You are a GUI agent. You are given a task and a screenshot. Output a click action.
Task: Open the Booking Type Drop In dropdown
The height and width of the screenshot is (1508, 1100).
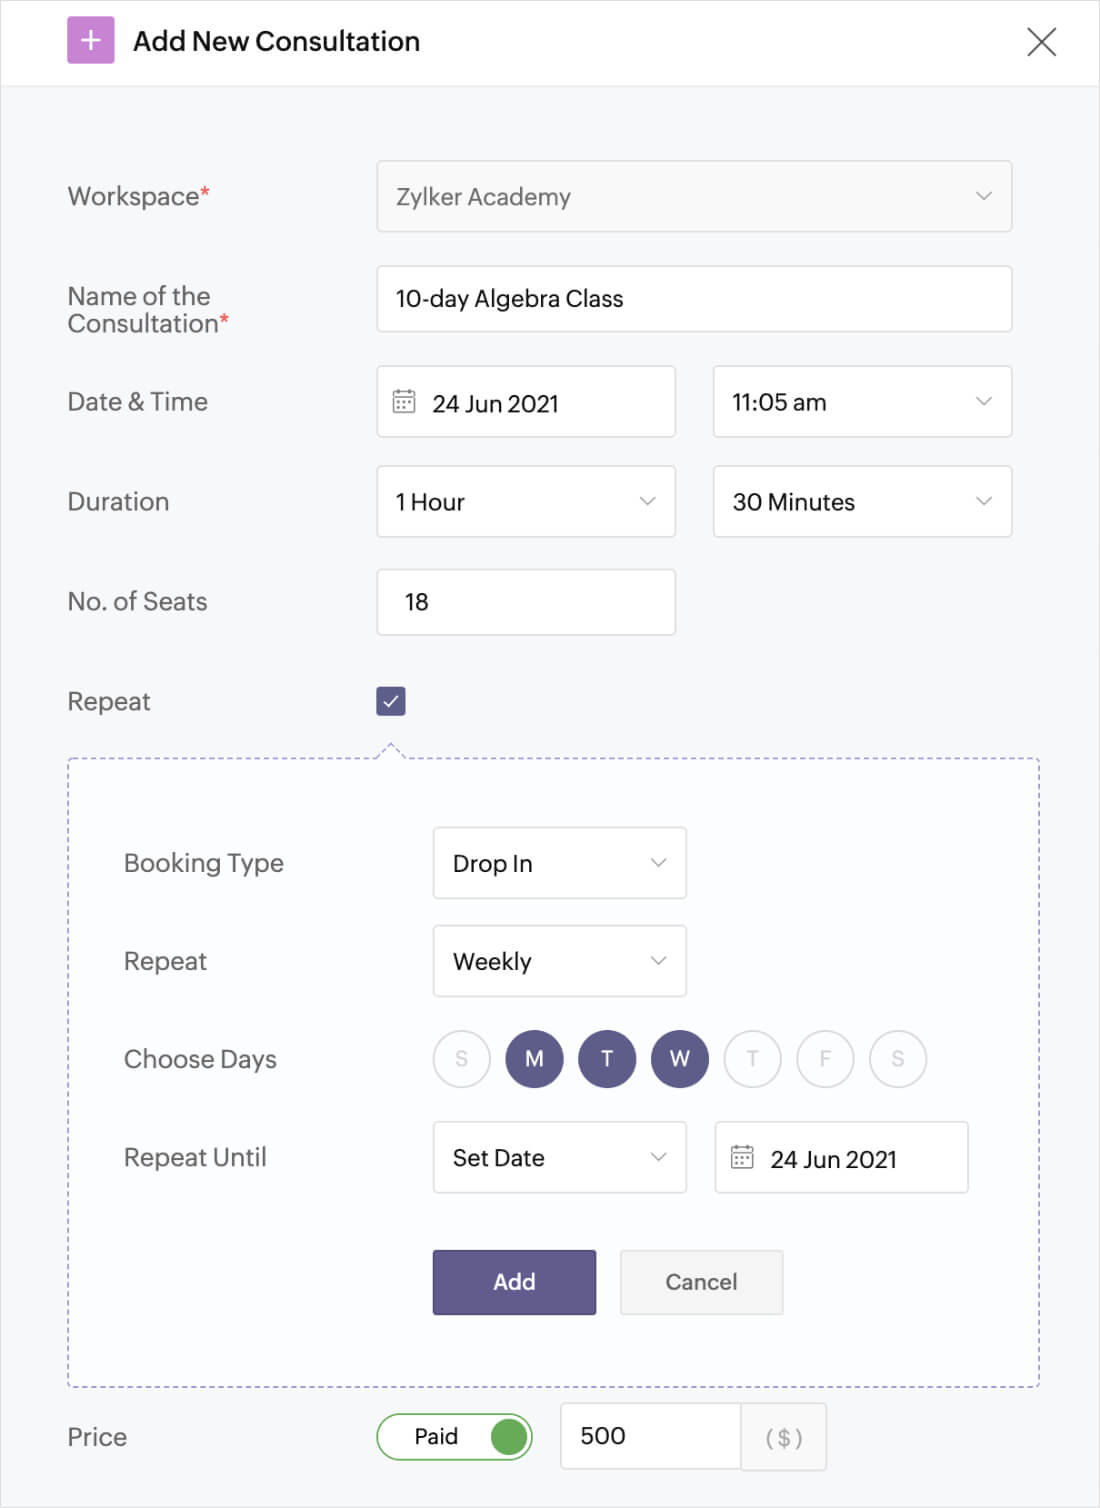coord(559,863)
